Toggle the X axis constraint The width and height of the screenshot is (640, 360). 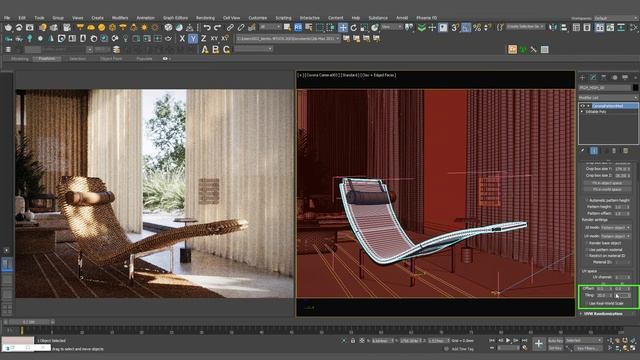pyautogui.click(x=182, y=38)
